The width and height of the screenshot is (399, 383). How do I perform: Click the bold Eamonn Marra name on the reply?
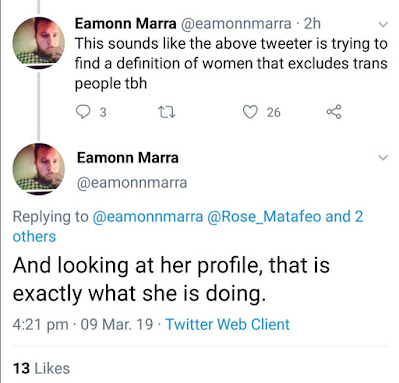(x=128, y=158)
